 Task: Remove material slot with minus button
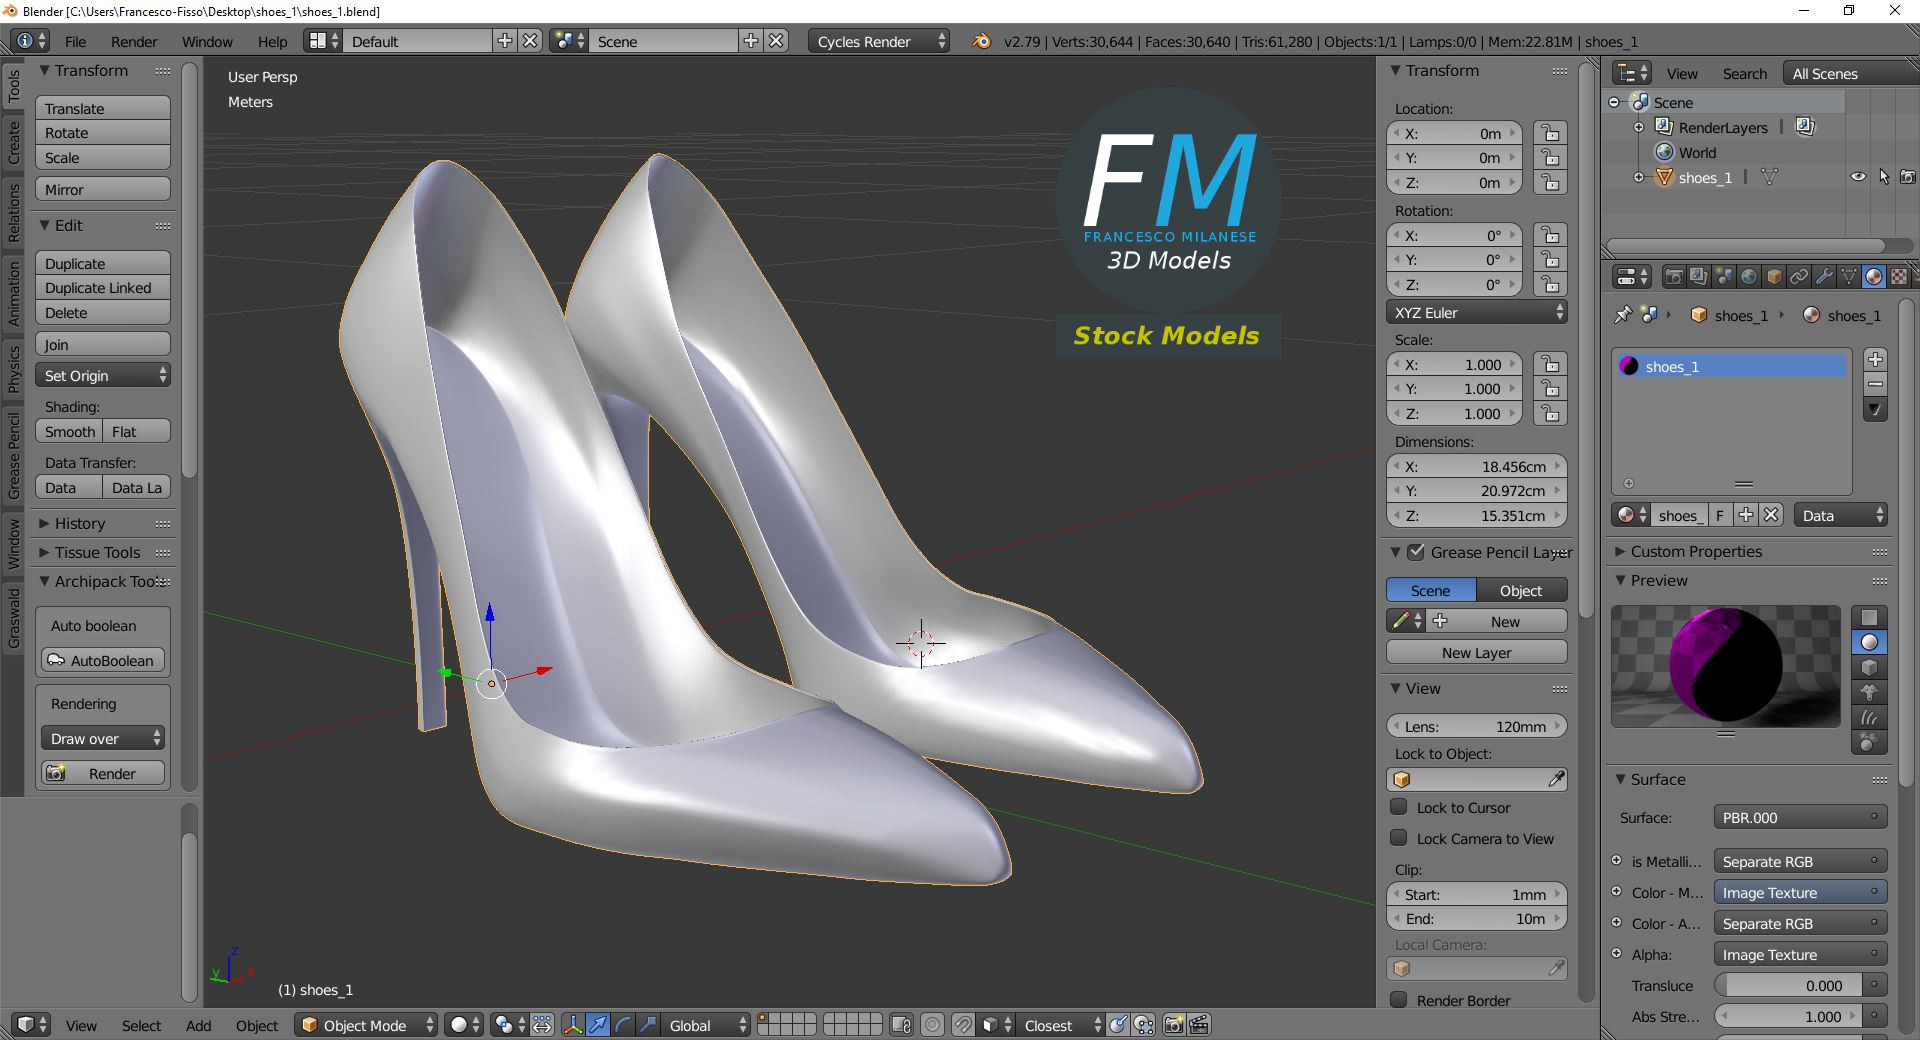pos(1876,384)
